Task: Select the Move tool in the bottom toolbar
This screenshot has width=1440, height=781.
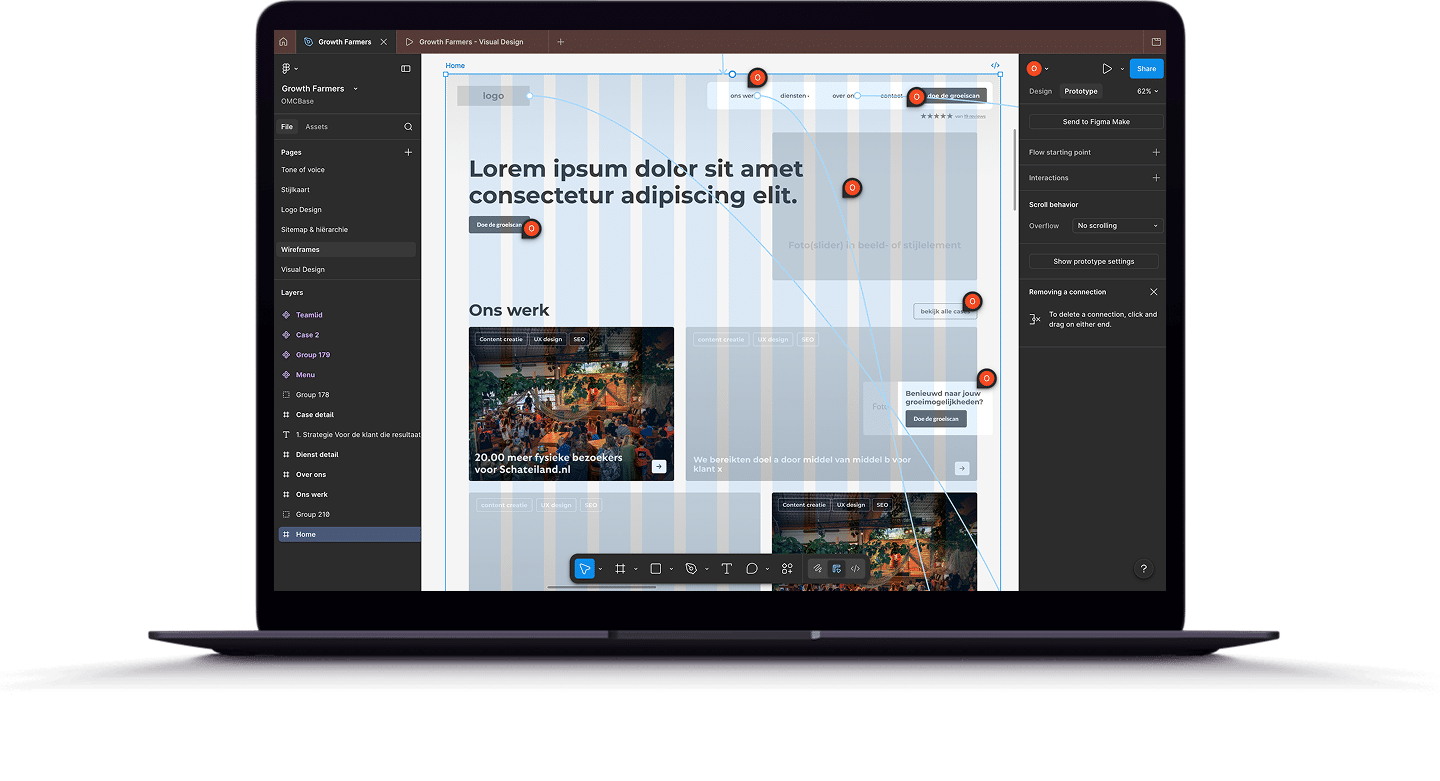Action: (x=585, y=569)
